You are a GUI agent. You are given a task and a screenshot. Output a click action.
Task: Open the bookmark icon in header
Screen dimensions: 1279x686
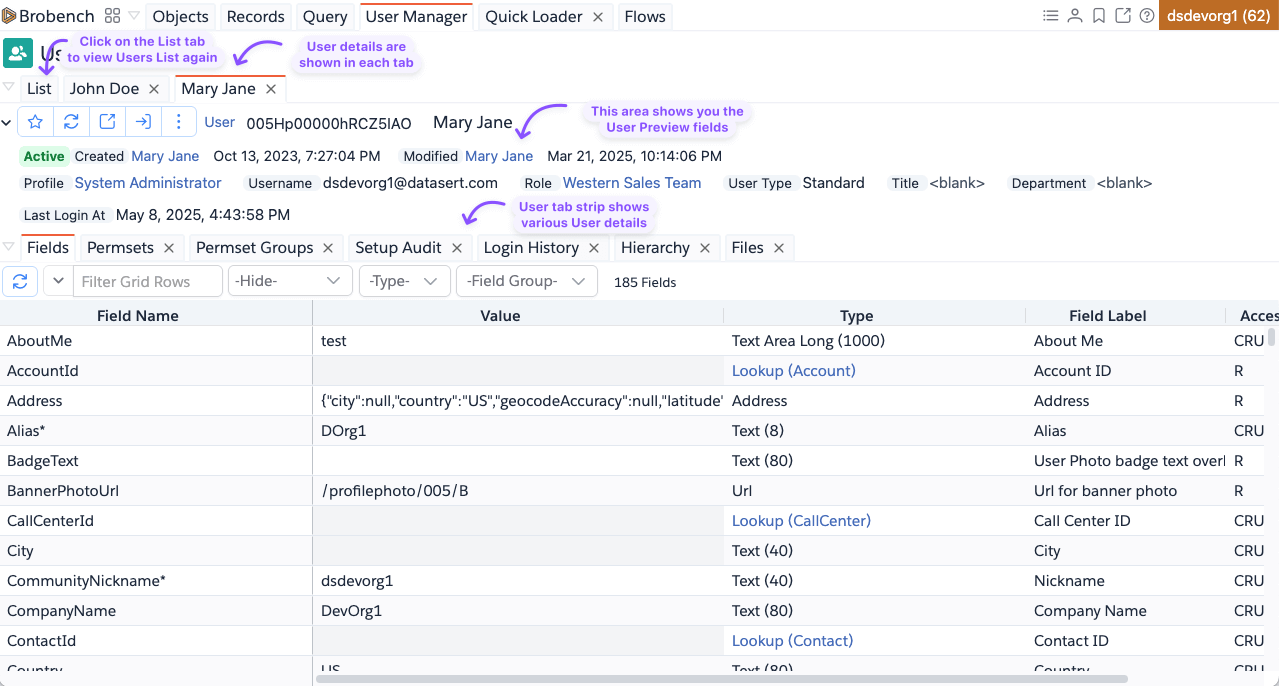pyautogui.click(x=1099, y=16)
